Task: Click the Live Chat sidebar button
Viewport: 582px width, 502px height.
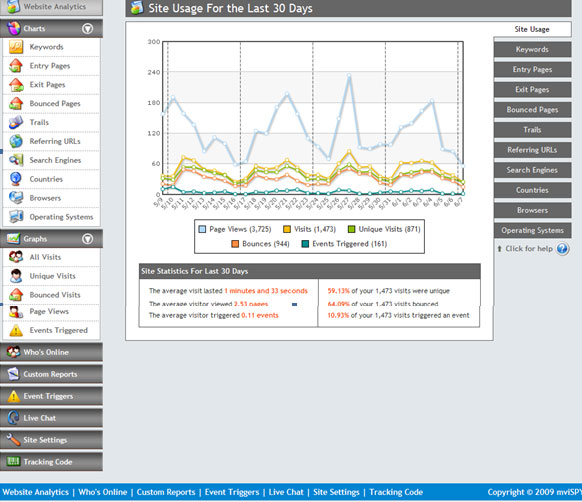Action: pos(51,418)
